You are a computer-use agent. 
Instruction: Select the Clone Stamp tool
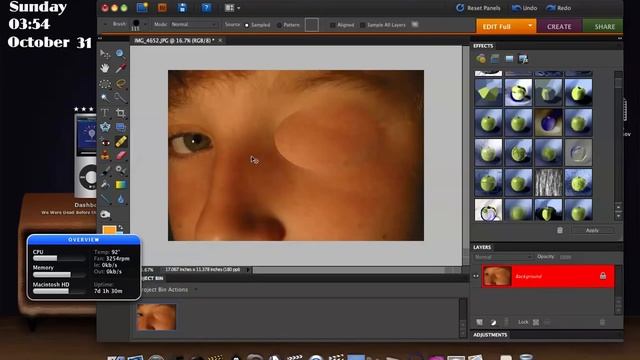[105, 156]
